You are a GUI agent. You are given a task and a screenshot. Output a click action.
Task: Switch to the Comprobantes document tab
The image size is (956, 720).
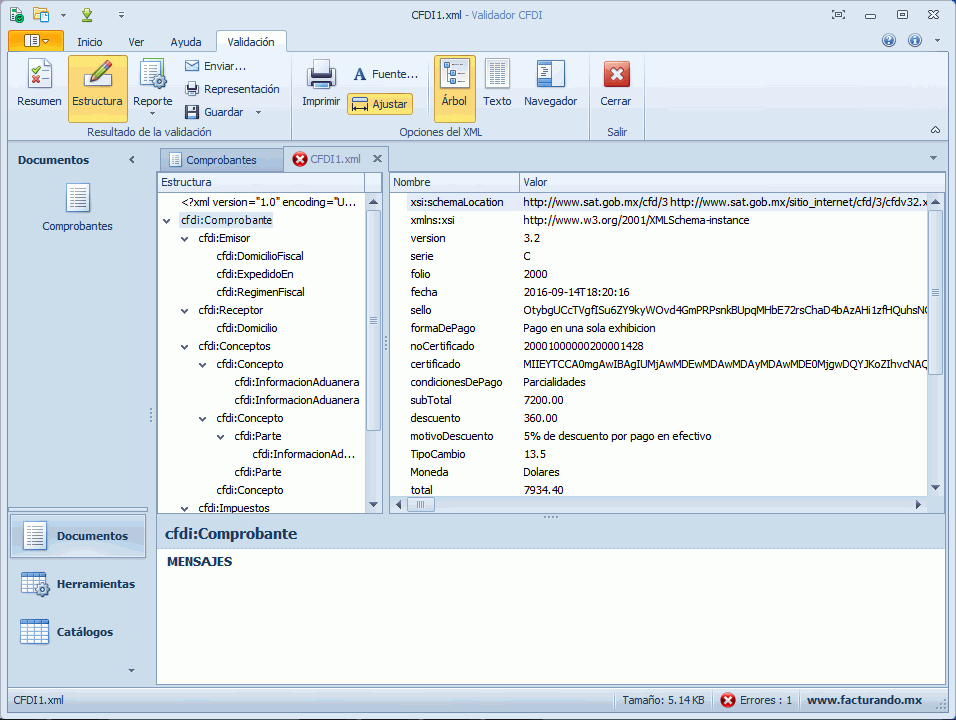221,160
